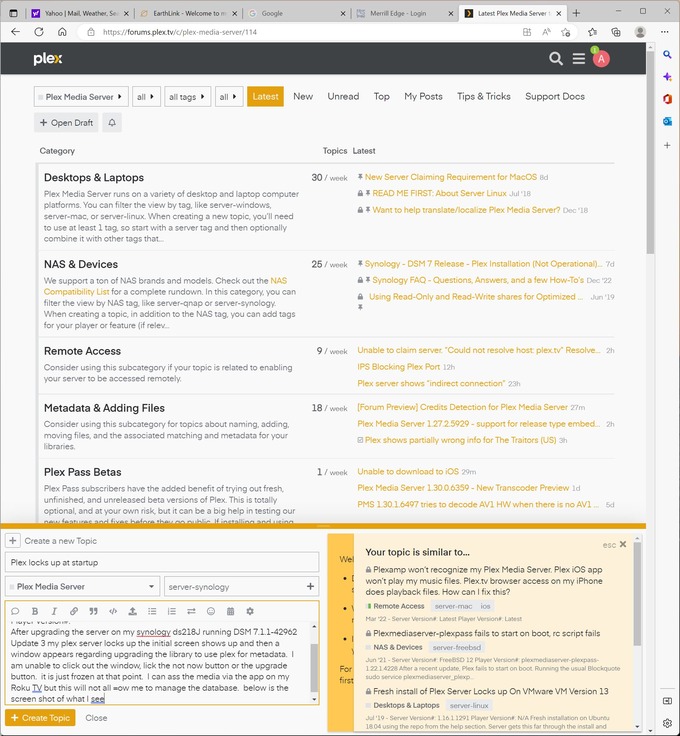680x736 pixels.
Task: Switch to the New tab
Action: point(303,96)
